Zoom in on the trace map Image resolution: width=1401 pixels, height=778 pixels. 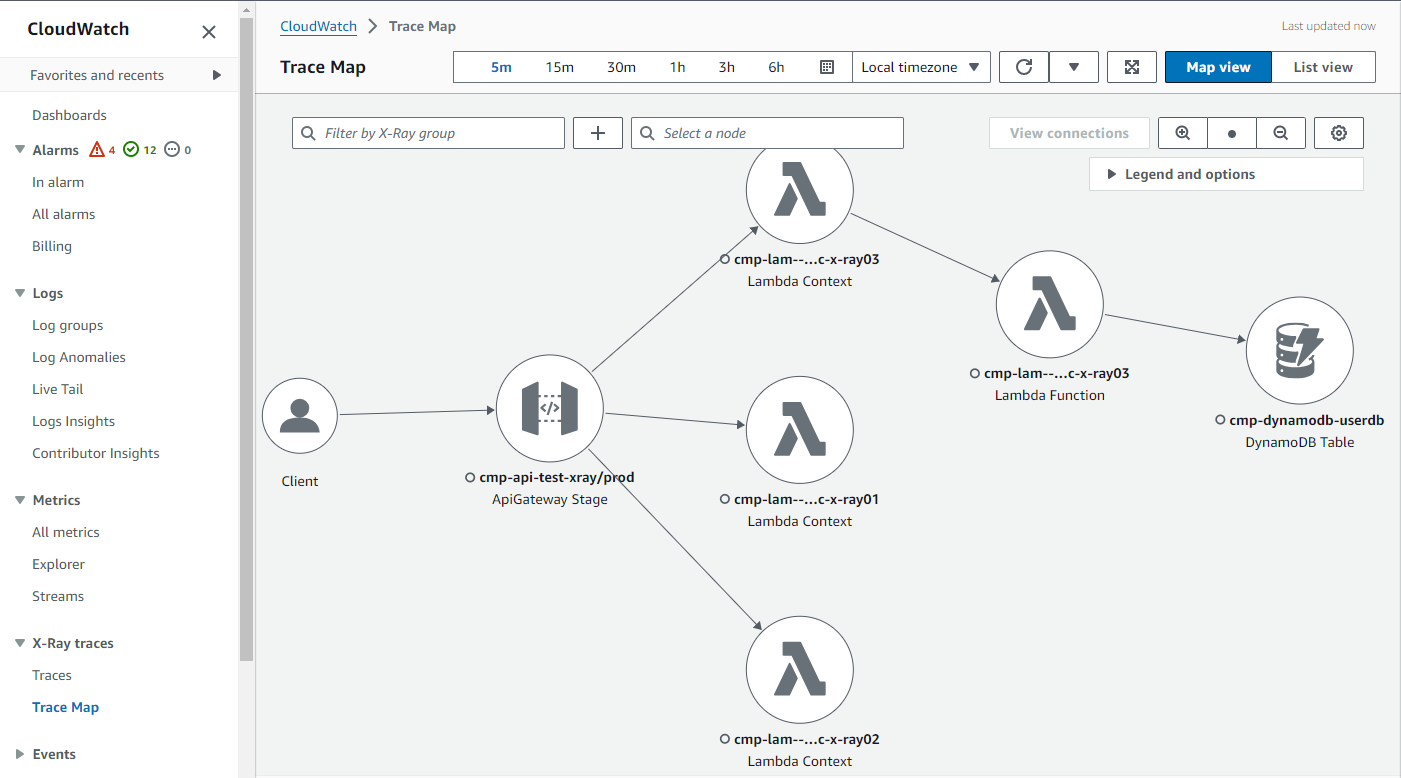pyautogui.click(x=1183, y=133)
